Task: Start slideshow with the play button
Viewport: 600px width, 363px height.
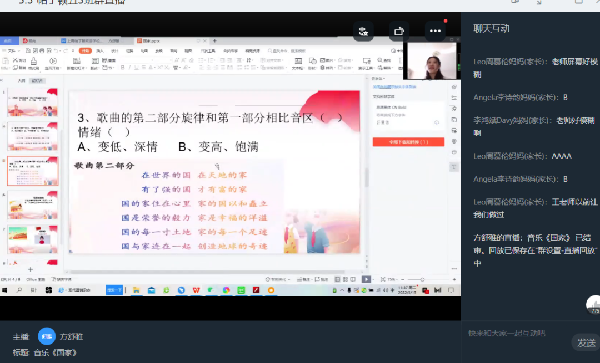Action: pos(366,279)
